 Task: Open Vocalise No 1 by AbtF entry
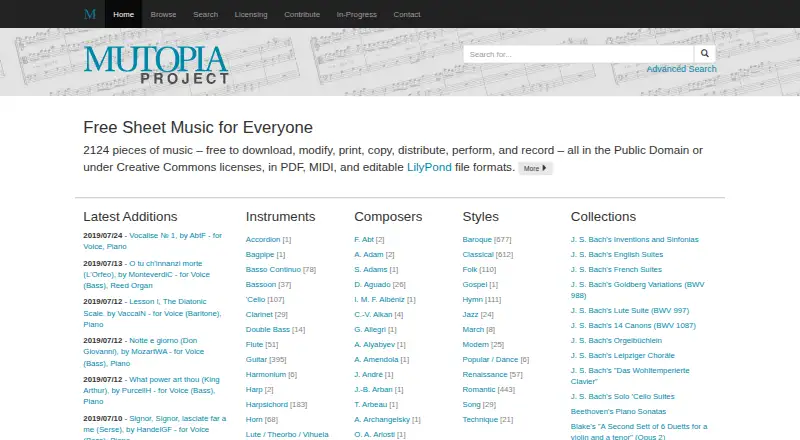pyautogui.click(x=153, y=241)
